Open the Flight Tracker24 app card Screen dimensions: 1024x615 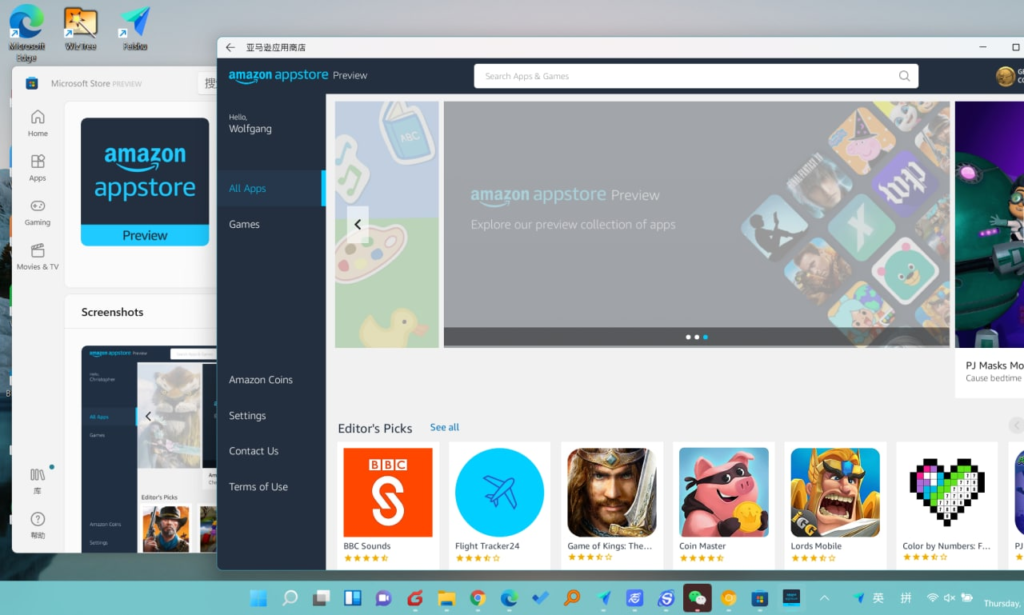click(x=500, y=505)
